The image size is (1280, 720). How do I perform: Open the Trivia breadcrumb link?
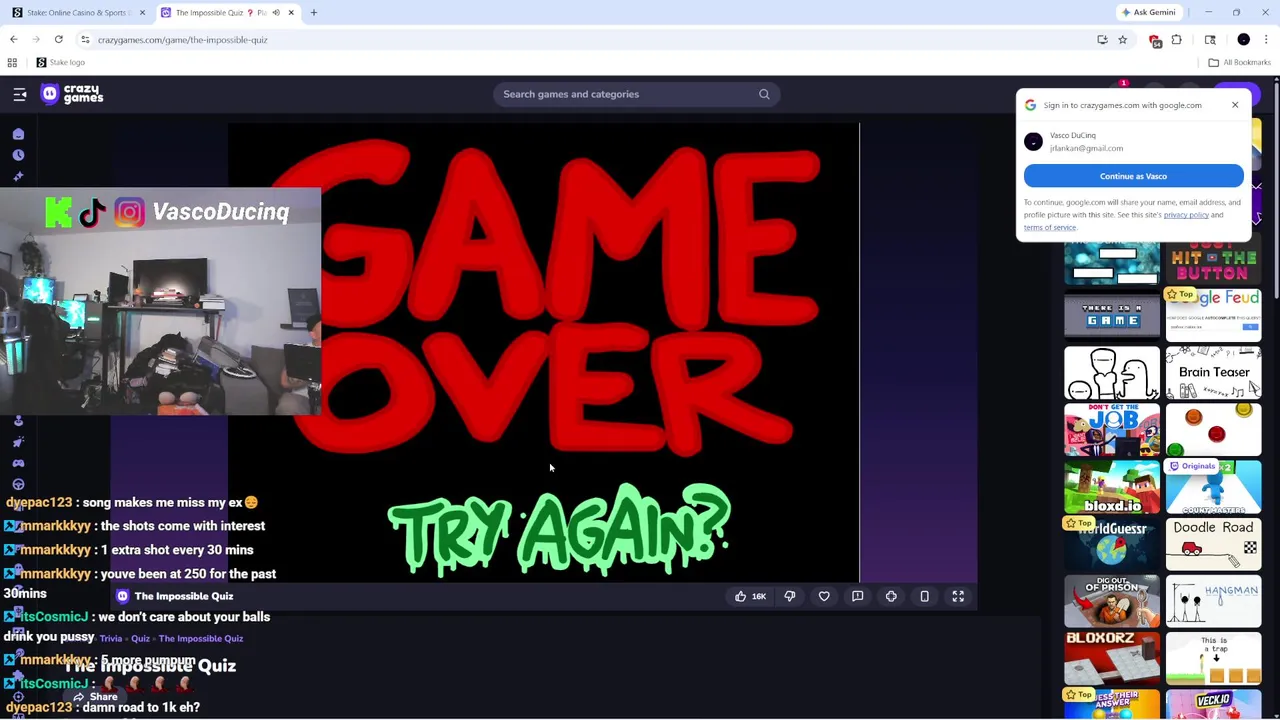click(110, 638)
